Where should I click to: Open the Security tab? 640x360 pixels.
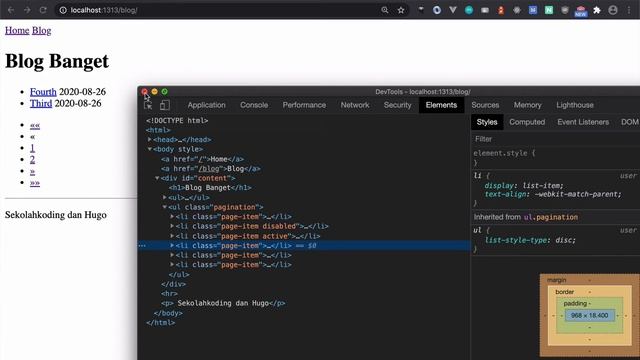pos(398,105)
